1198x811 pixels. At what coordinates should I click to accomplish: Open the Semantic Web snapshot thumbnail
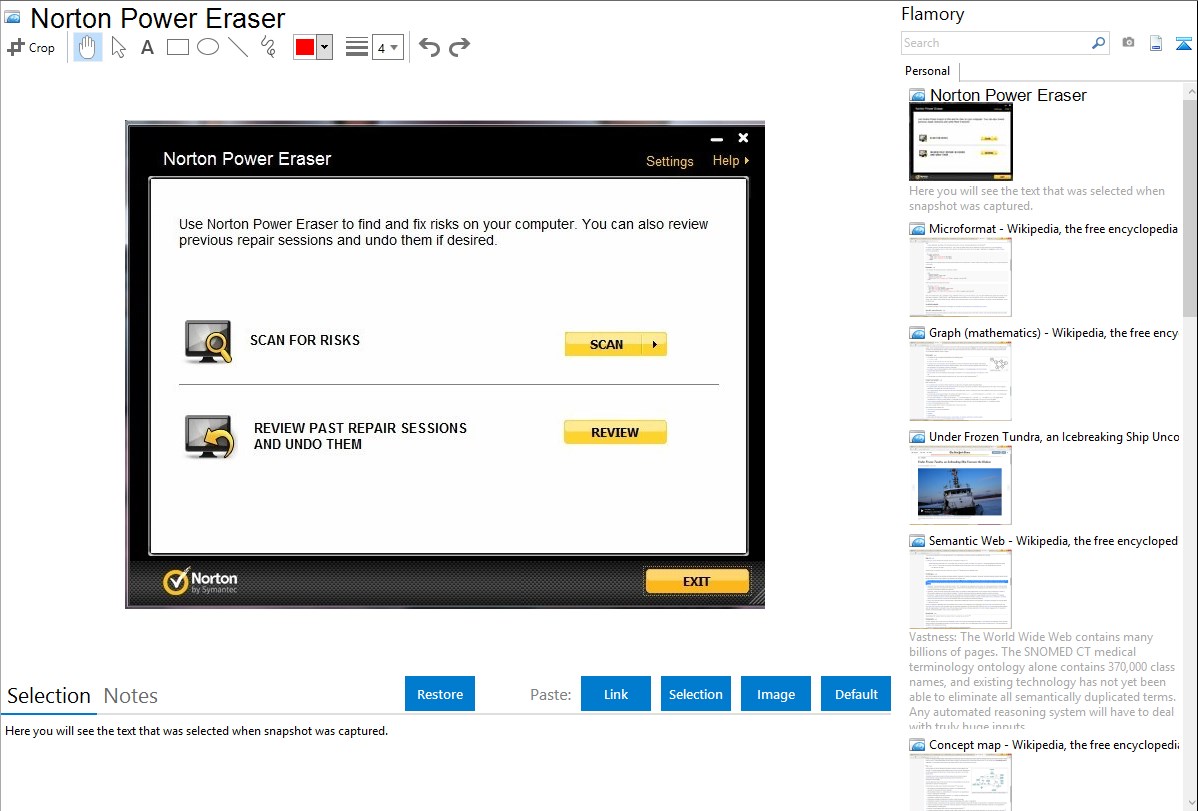click(x=960, y=589)
